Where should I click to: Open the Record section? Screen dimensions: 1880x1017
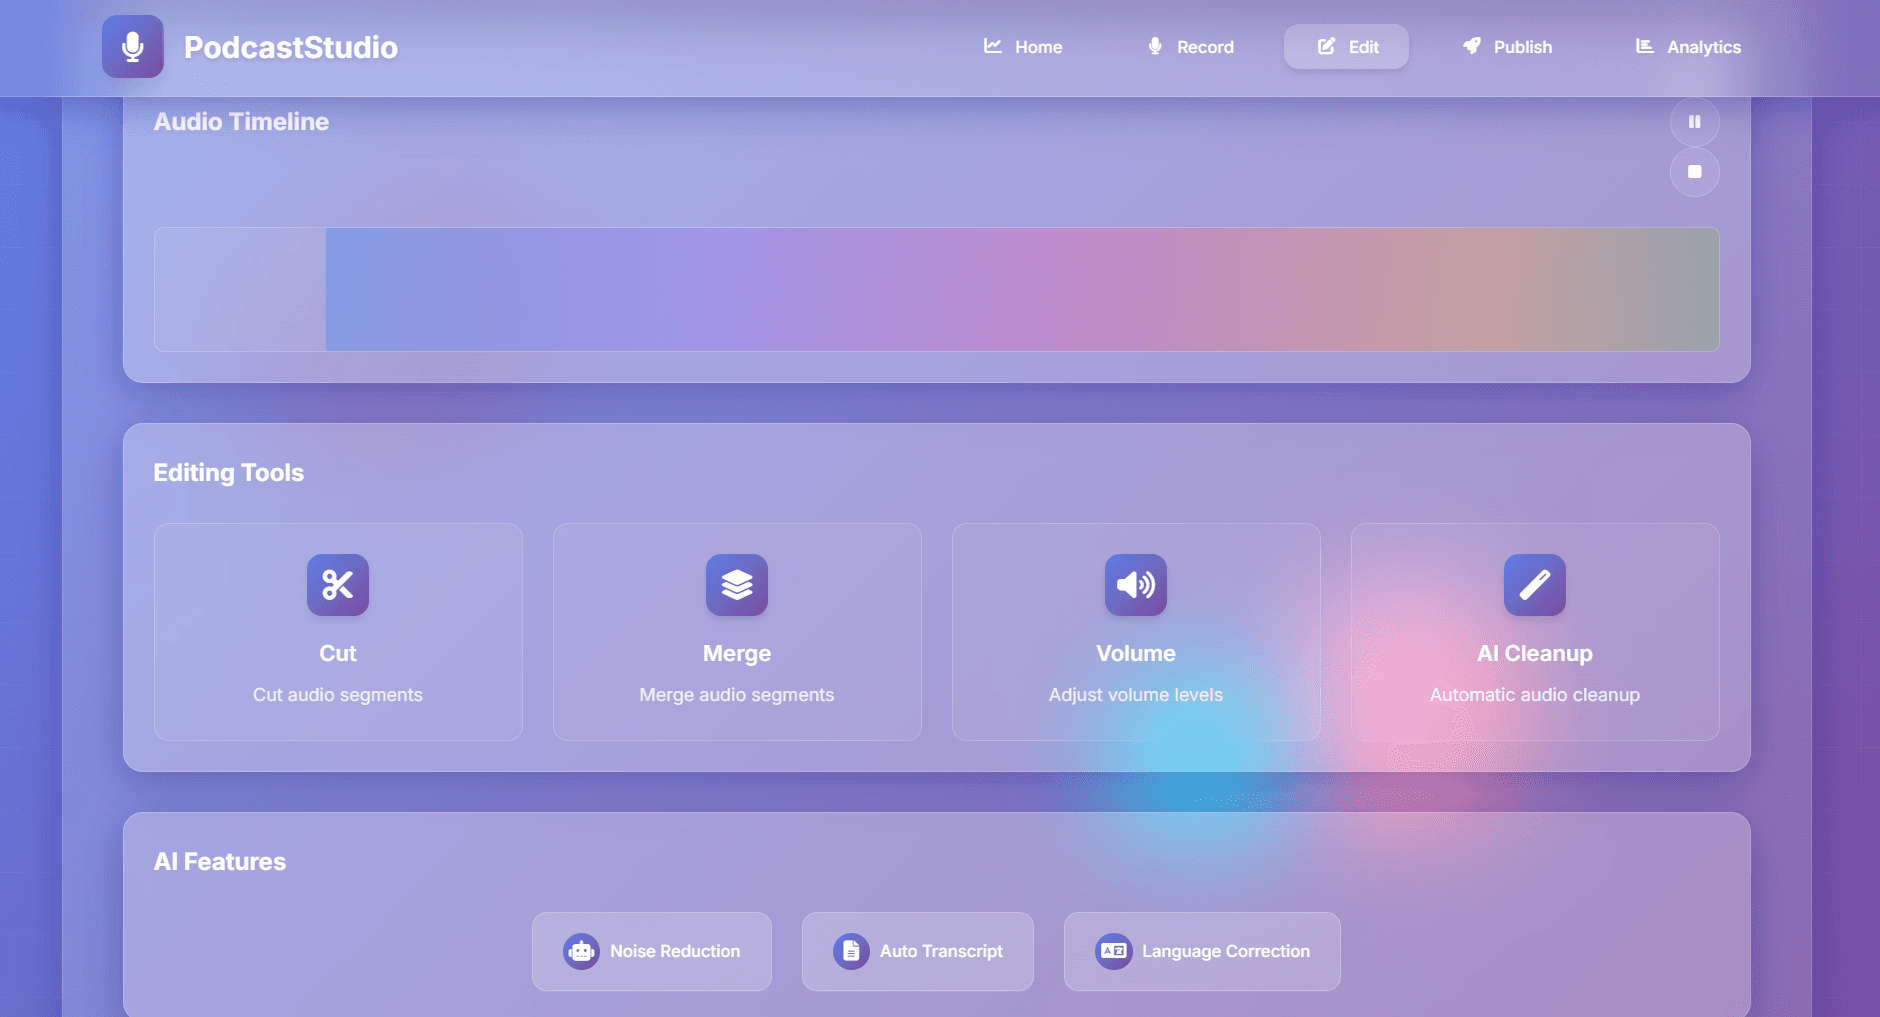pyautogui.click(x=1190, y=47)
